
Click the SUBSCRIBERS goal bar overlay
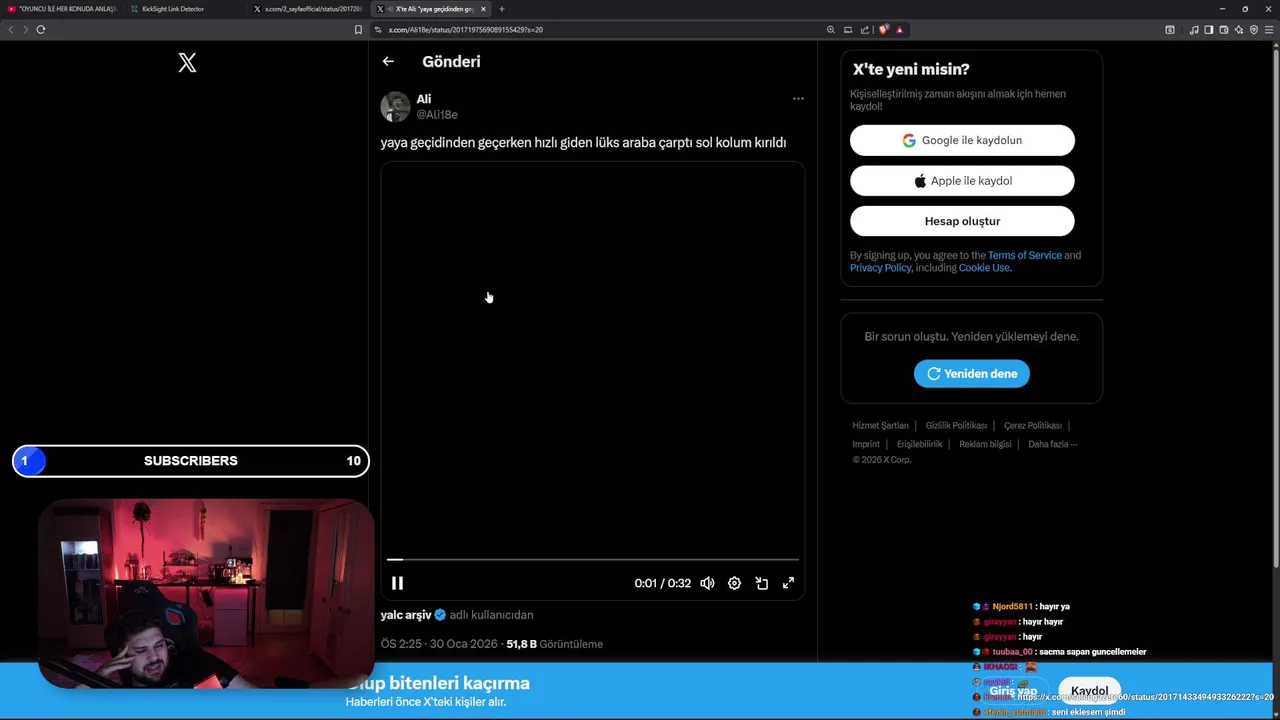(191, 461)
